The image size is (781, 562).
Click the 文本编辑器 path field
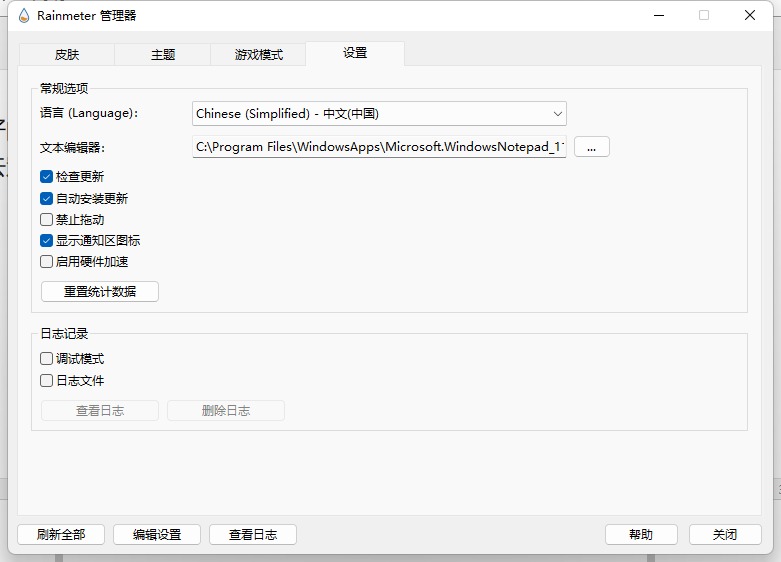(x=379, y=147)
